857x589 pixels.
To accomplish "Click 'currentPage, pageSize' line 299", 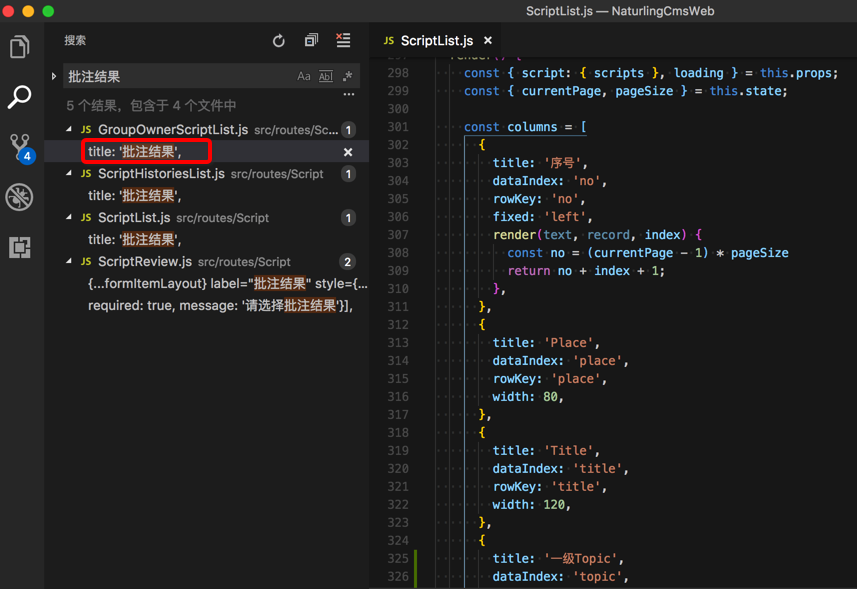I will pos(625,91).
